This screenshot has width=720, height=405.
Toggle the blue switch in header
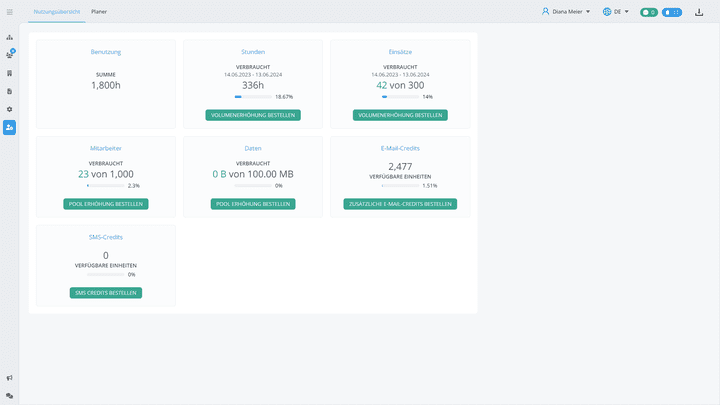(672, 12)
